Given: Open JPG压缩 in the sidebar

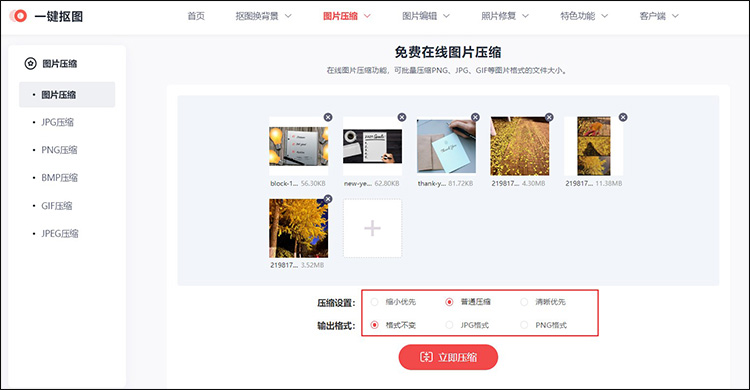Looking at the screenshot, I should coord(57,122).
